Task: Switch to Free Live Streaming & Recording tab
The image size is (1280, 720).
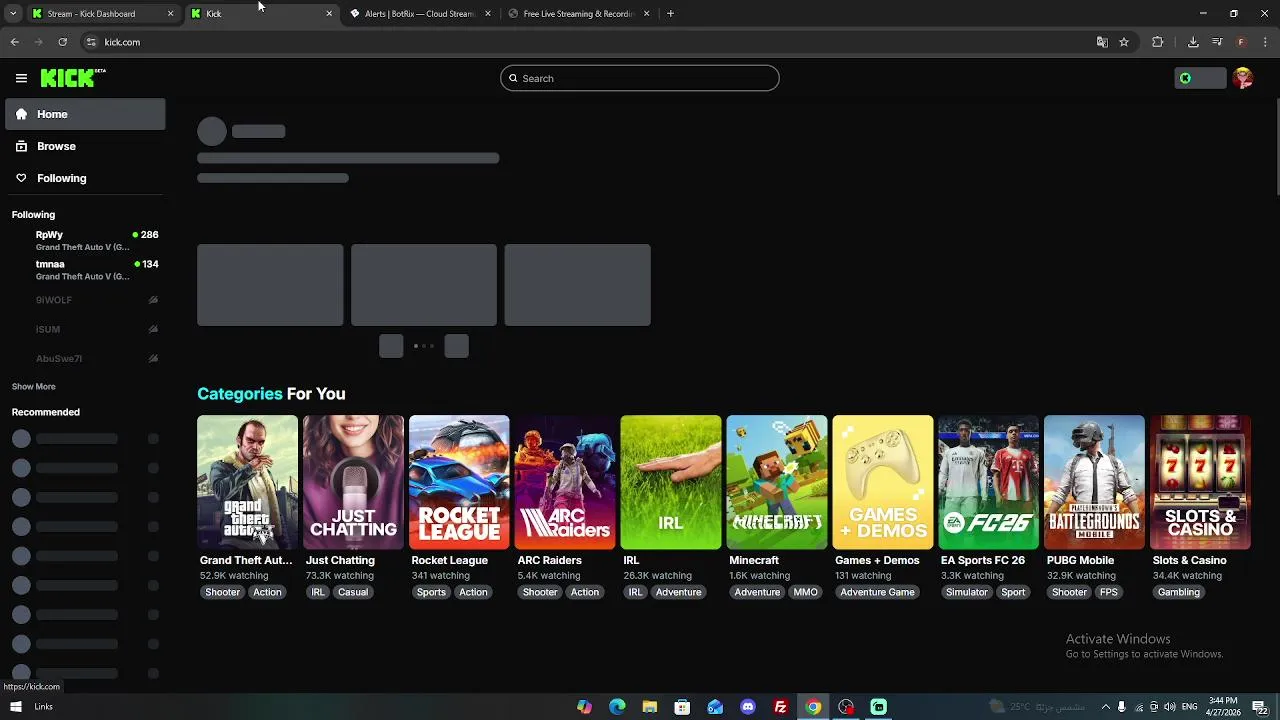Action: click(x=578, y=14)
